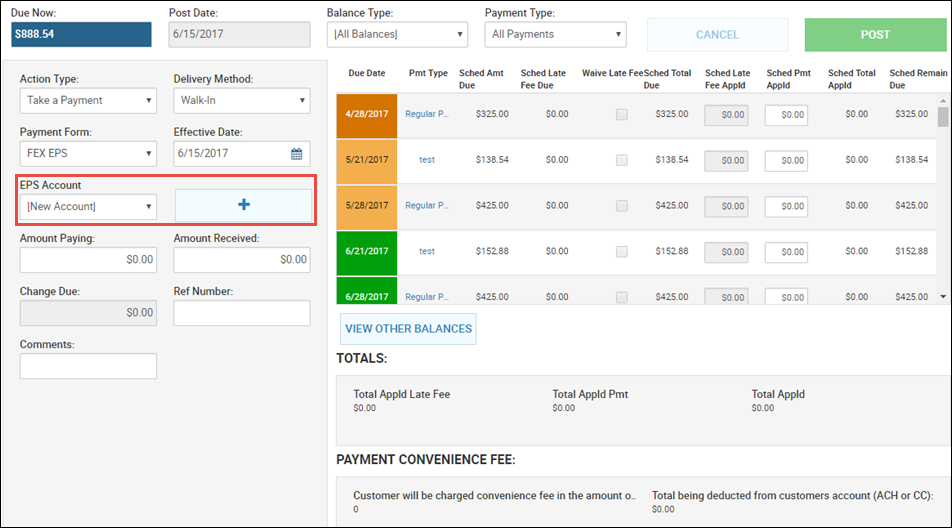
Task: Open the Payment Type dropdown
Action: (x=556, y=35)
